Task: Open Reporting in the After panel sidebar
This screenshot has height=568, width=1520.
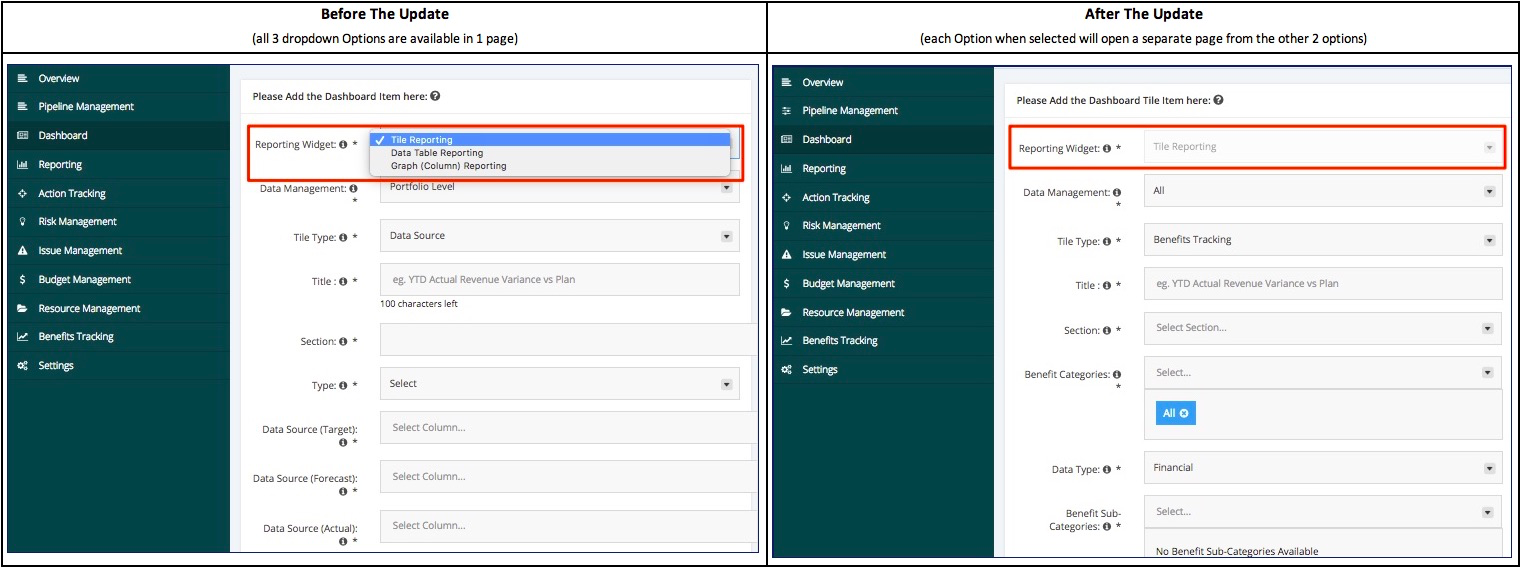Action: 882,168
